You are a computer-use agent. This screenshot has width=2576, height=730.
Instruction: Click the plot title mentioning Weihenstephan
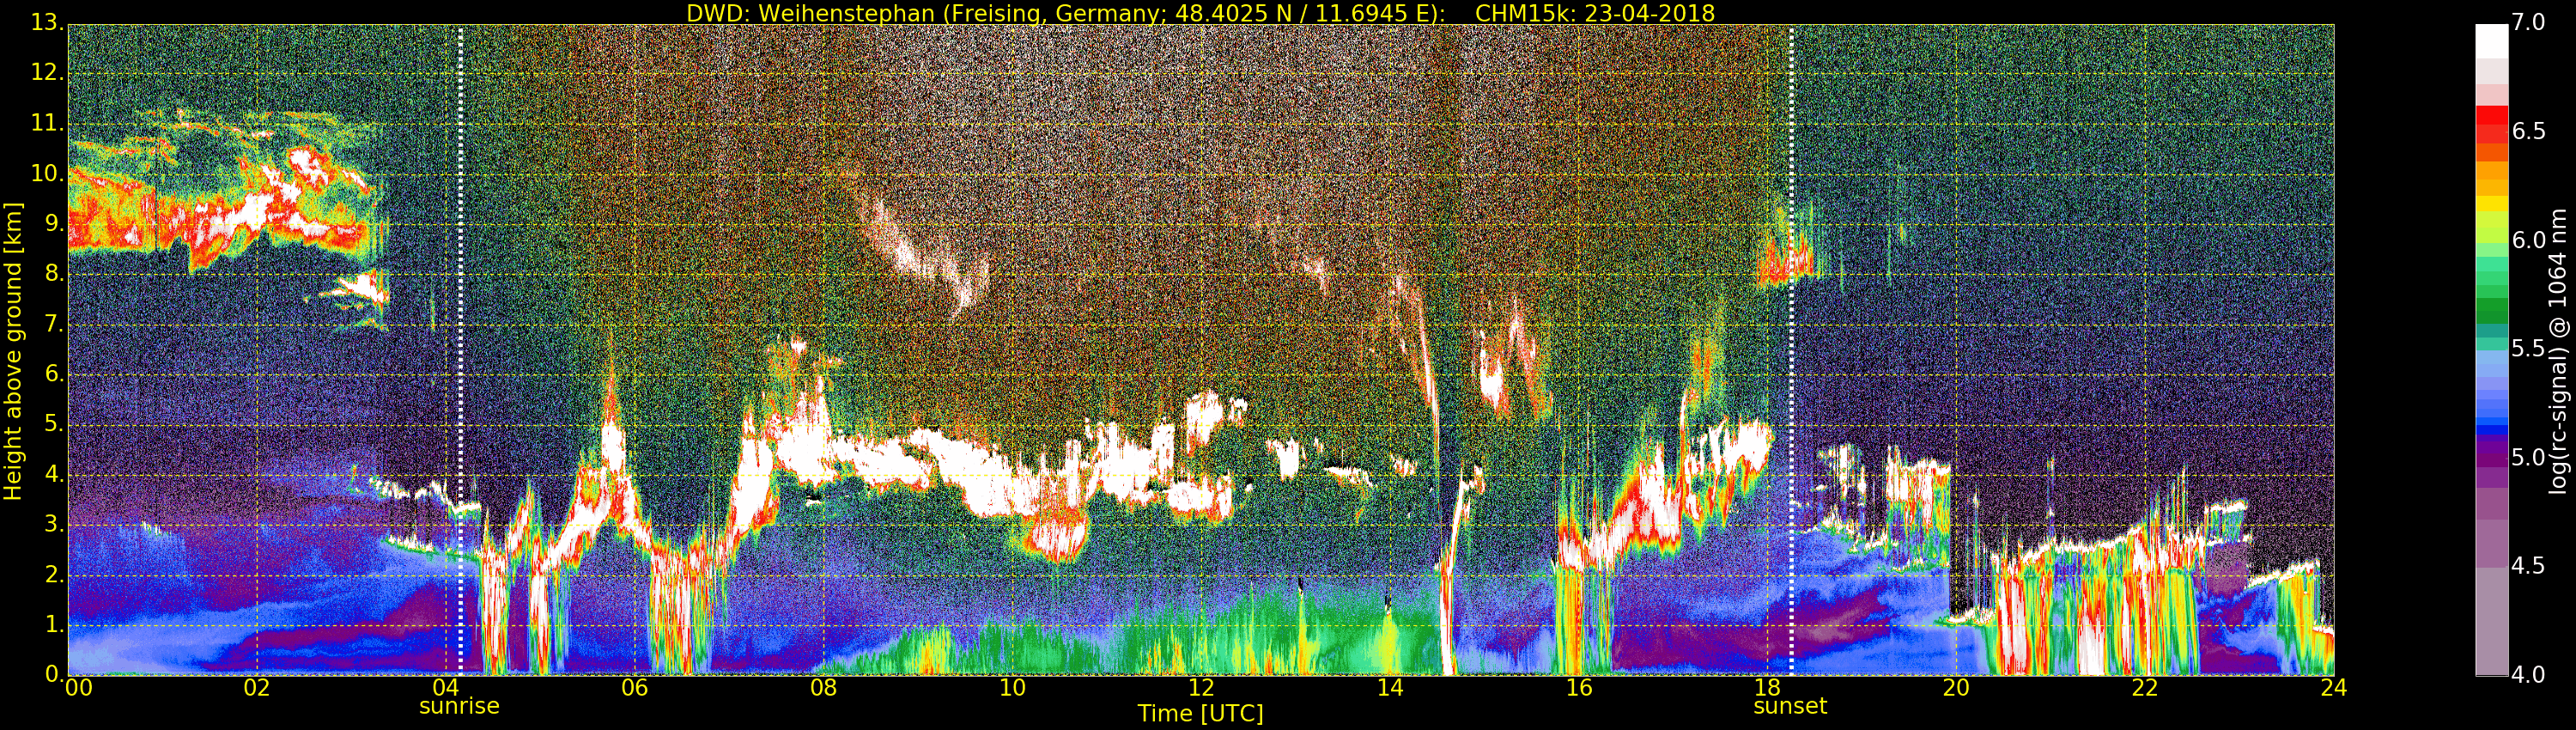pyautogui.click(x=1200, y=13)
